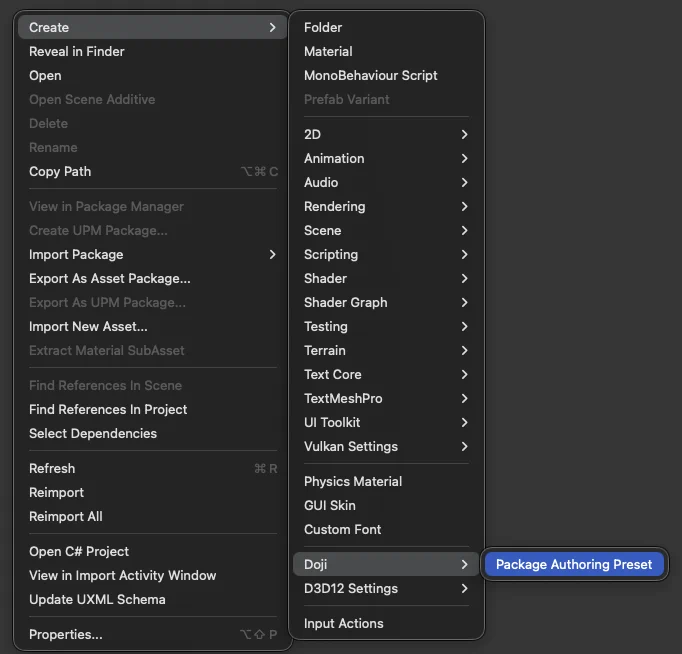The image size is (682, 654).
Task: Choose Find References In Project
Action: pos(152,409)
